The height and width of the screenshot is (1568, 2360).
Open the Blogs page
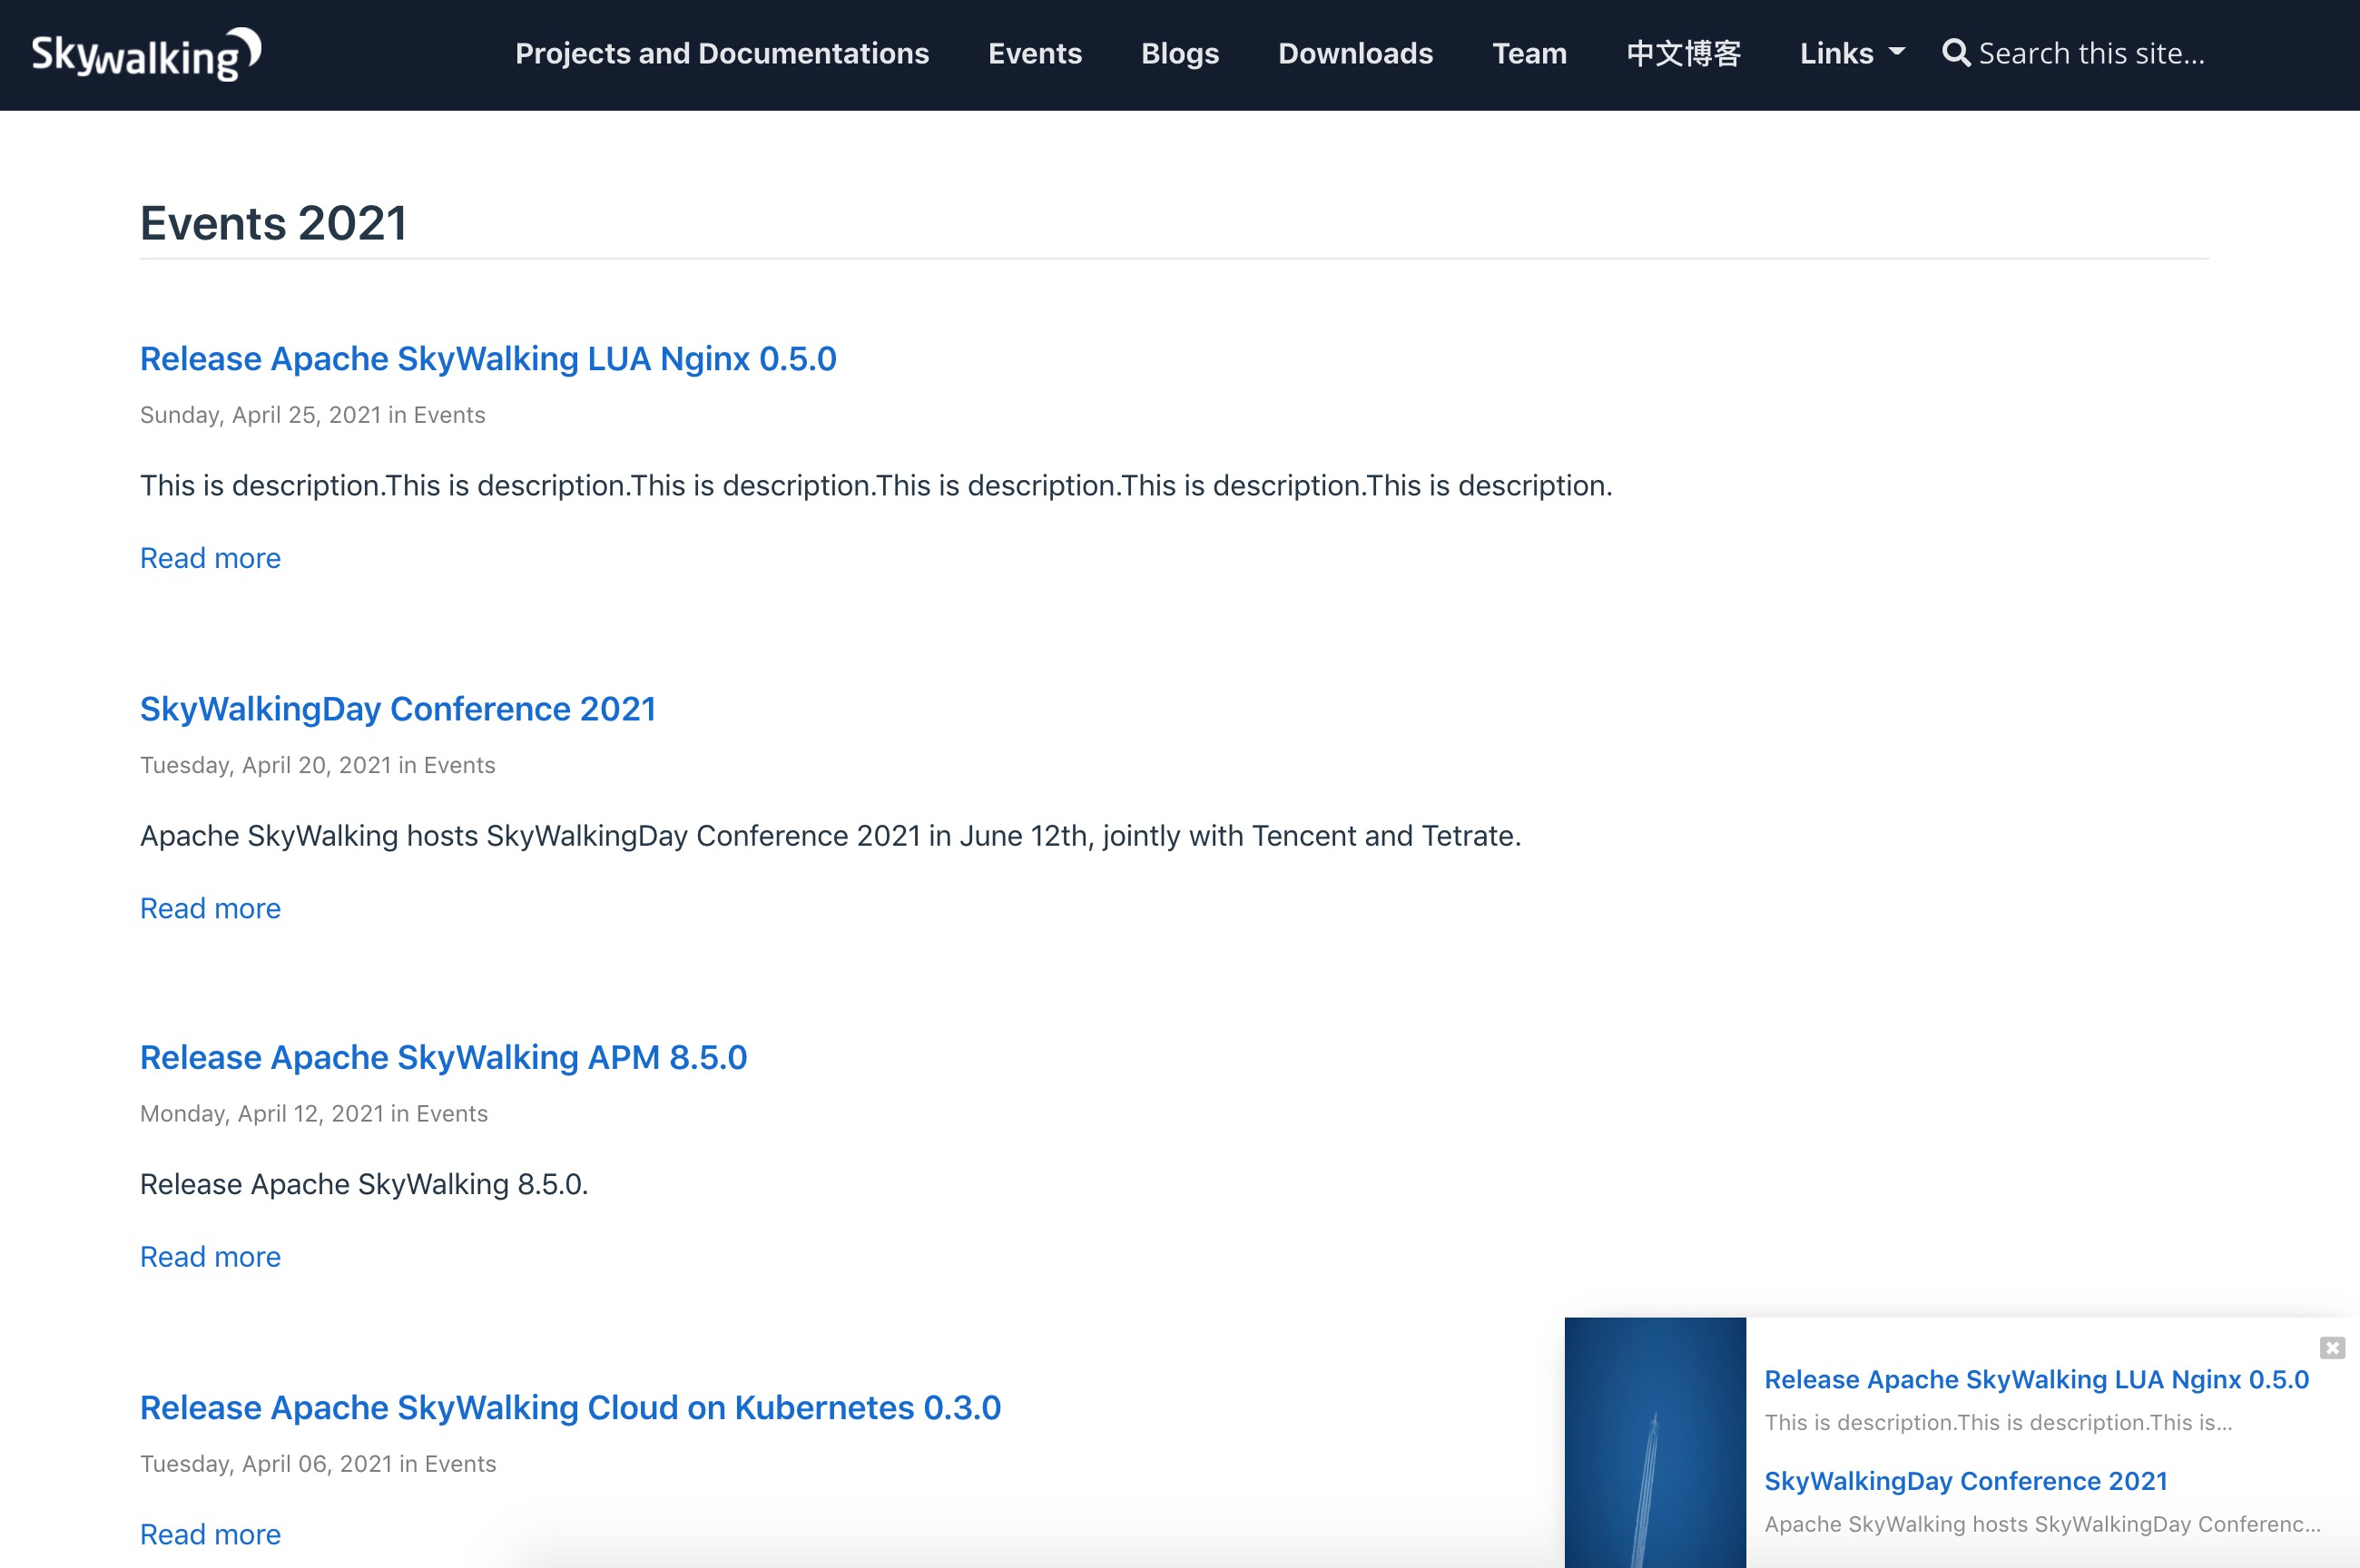tap(1179, 53)
